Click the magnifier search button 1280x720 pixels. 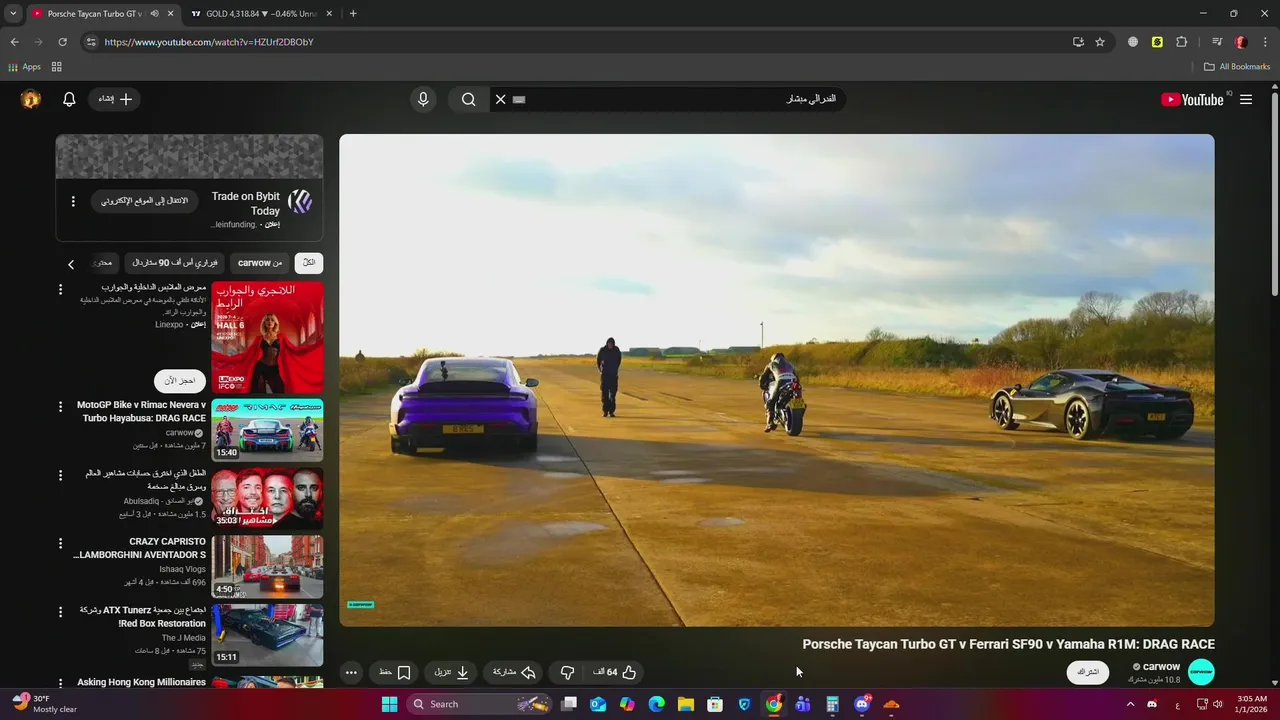coord(468,99)
